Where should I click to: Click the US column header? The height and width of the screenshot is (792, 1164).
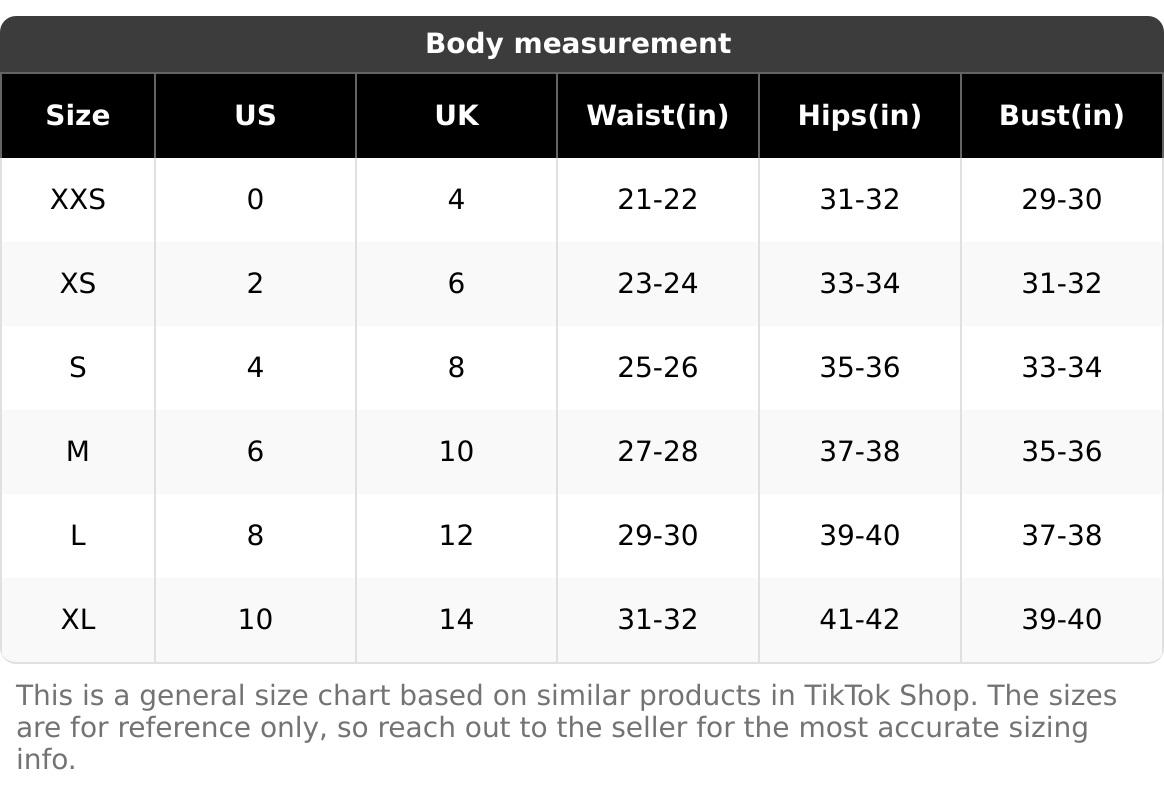point(255,116)
